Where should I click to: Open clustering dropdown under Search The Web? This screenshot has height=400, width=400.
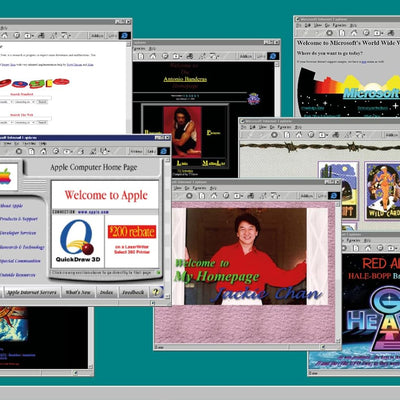point(25,122)
